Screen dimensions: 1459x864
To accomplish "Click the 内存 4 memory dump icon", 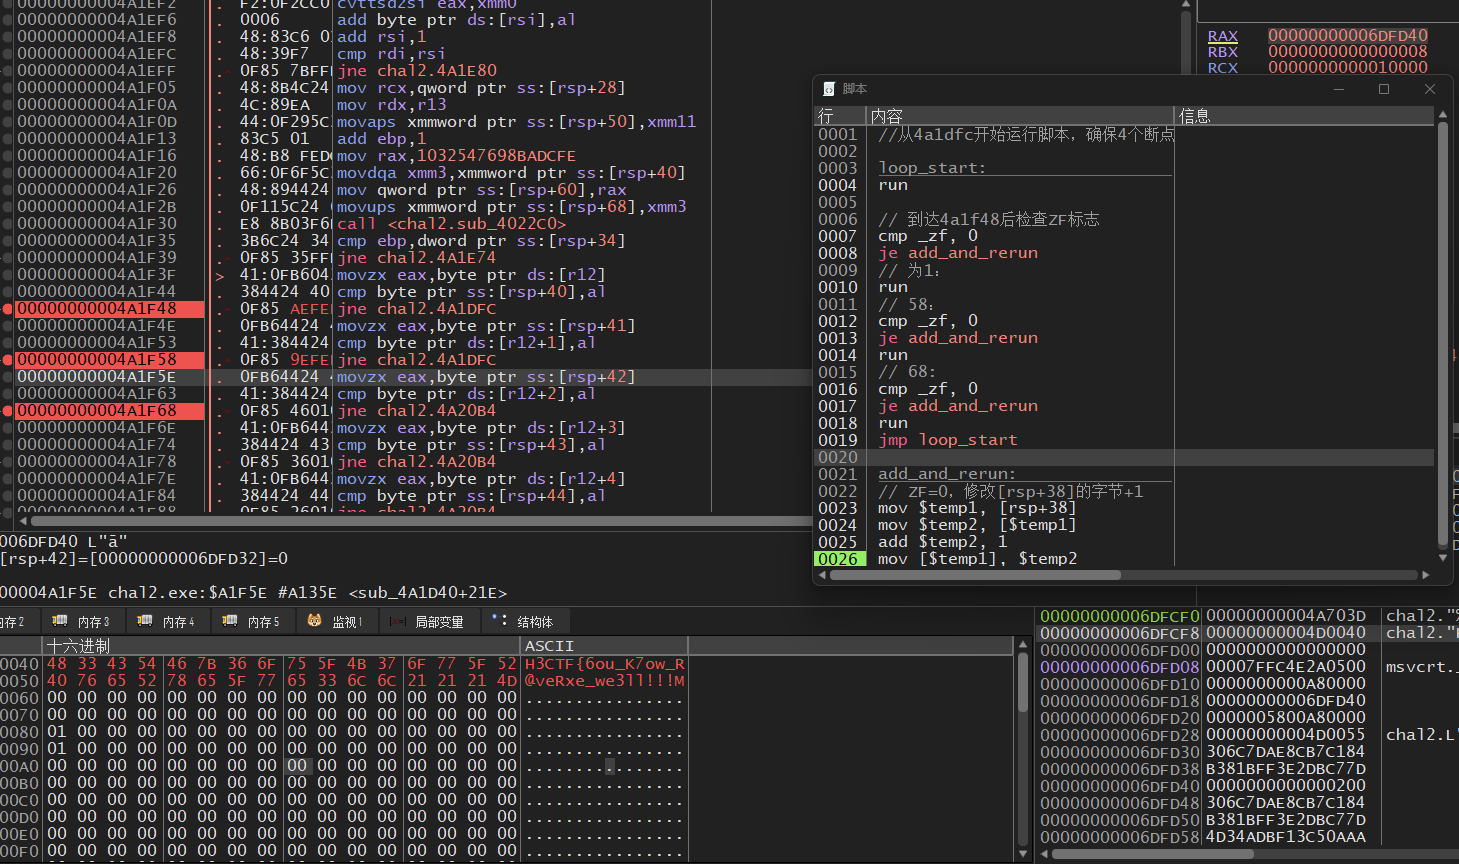I will (x=145, y=621).
